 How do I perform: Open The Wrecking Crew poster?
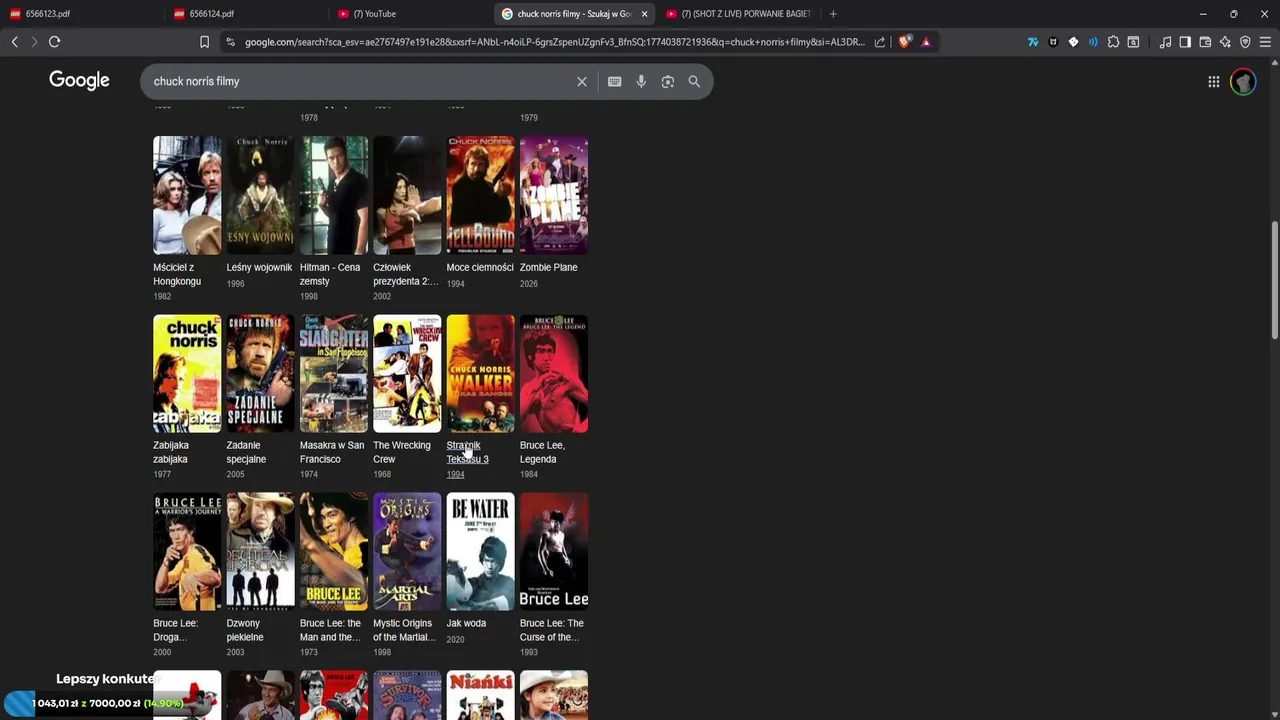(x=407, y=374)
